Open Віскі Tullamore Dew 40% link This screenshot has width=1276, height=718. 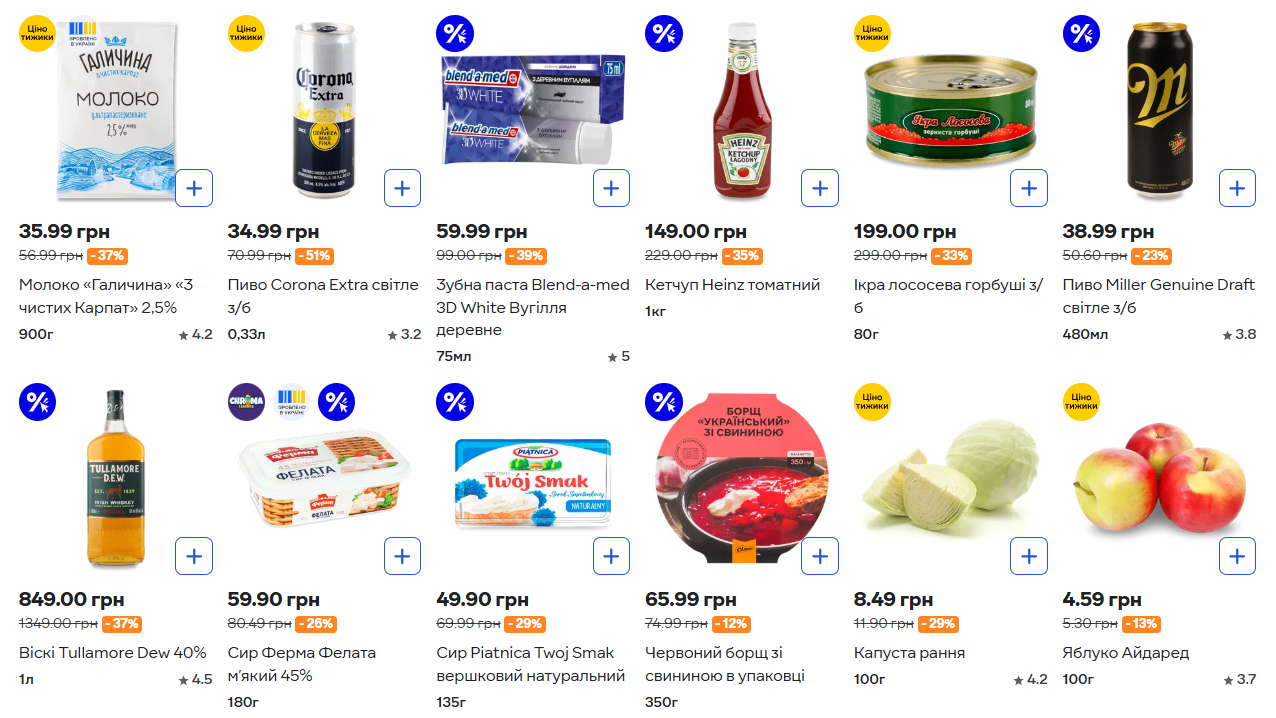click(112, 653)
